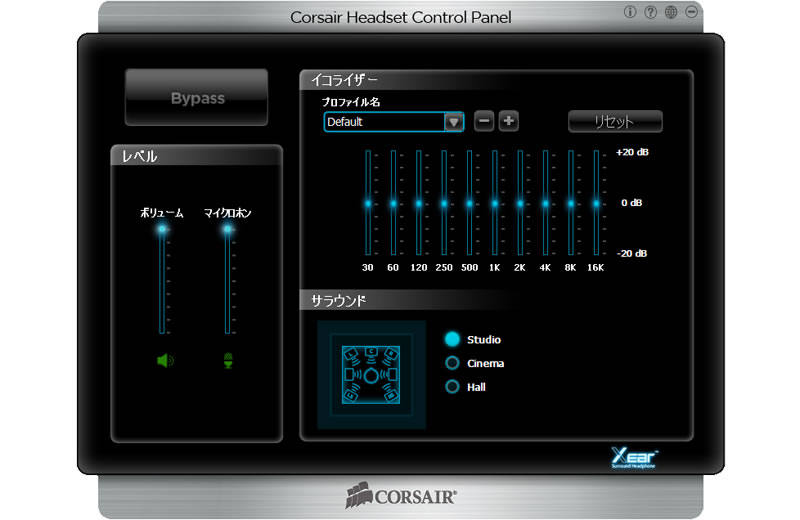The width and height of the screenshot is (800, 520).
Task: Click the 500 Hz equalizer slider
Action: tap(469, 203)
